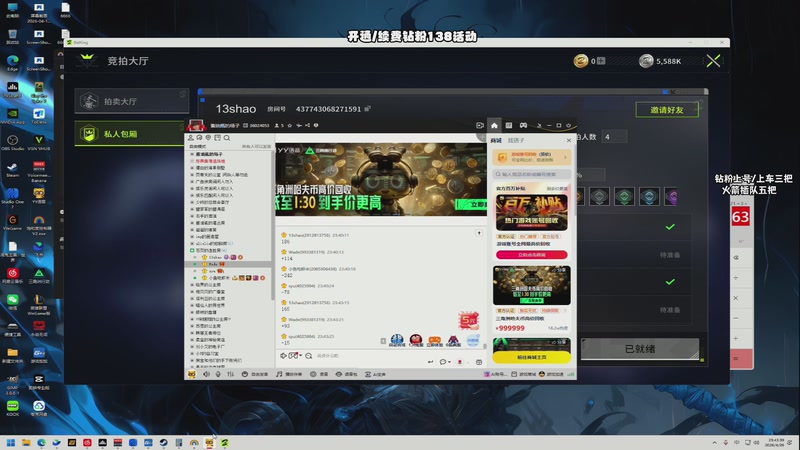Click the emoji face icon in chat input bar
The image size is (800, 450).
(309, 356)
